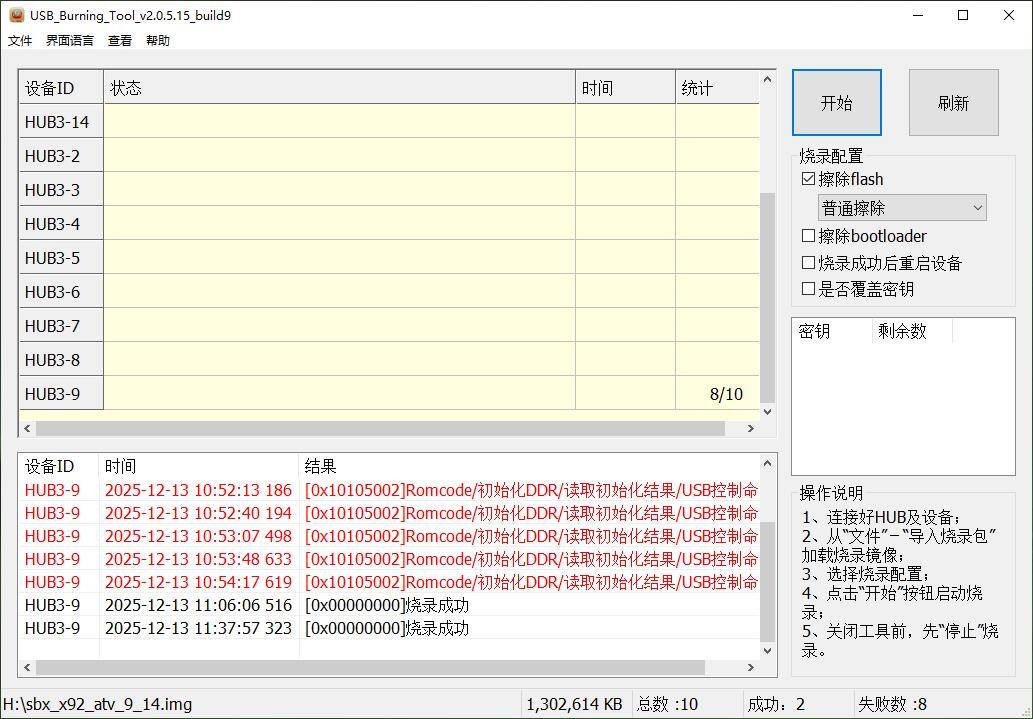Click the 开始 button to start burning

836,101
